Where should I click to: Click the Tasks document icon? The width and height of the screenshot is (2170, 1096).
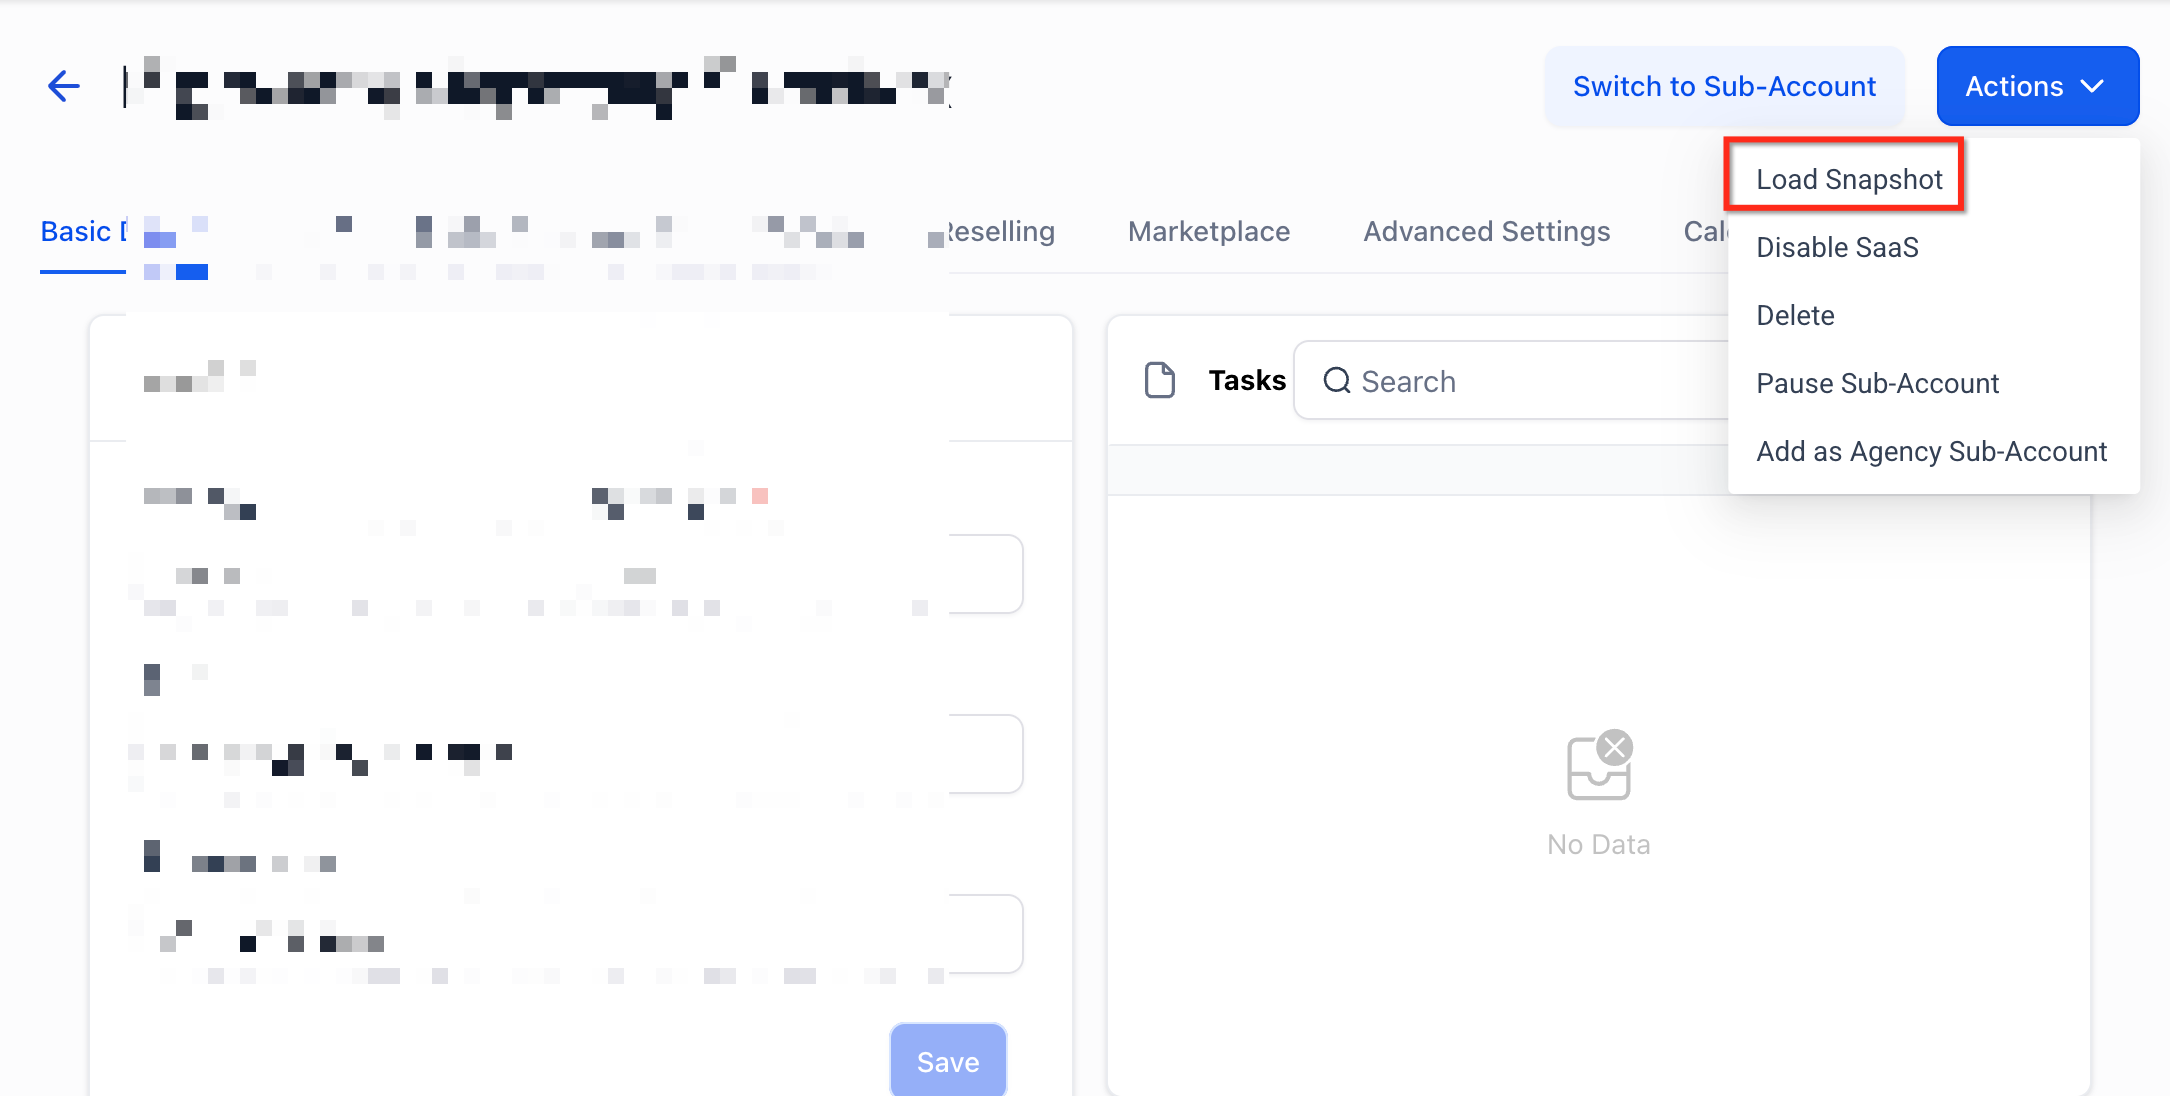(1159, 380)
